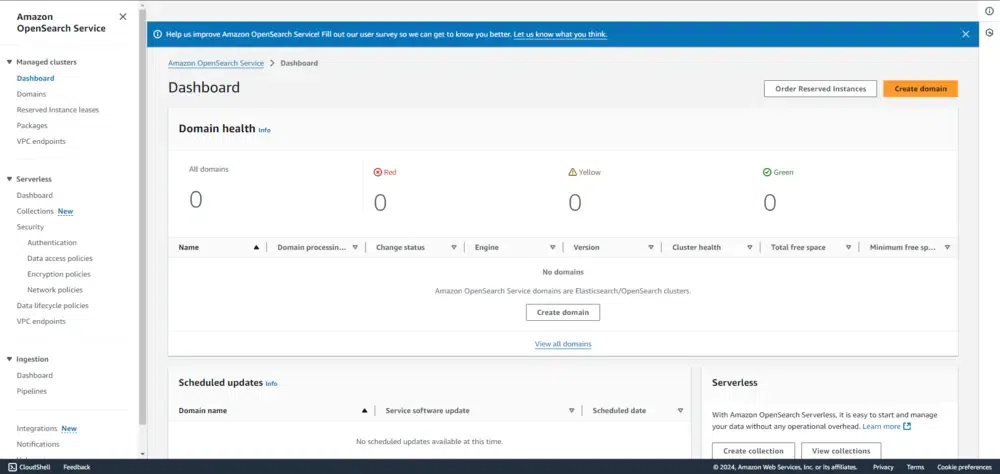Screen dimensions: 1000x474
Task: Collapse the Ingestion navigation section
Action: pyautogui.click(x=10, y=359)
